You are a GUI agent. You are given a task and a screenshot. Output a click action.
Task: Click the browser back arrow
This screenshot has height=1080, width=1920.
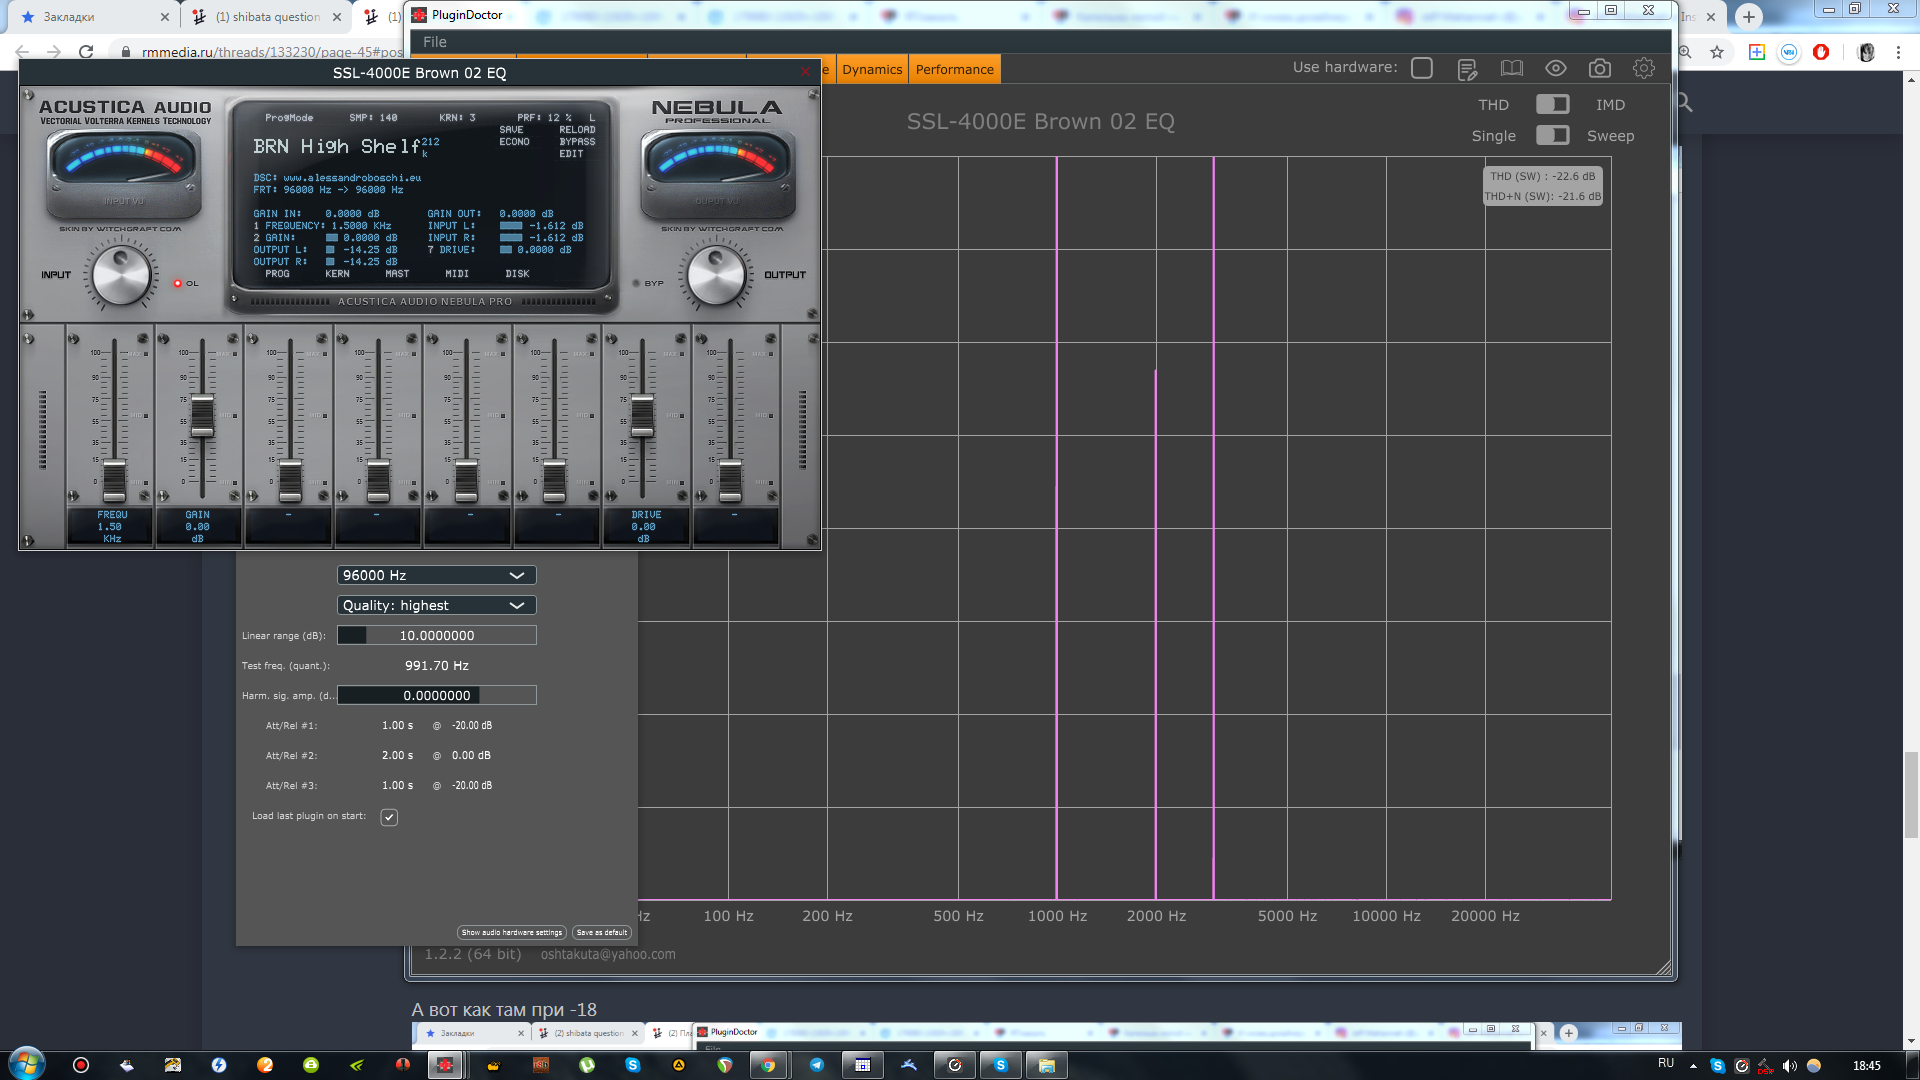[x=22, y=52]
